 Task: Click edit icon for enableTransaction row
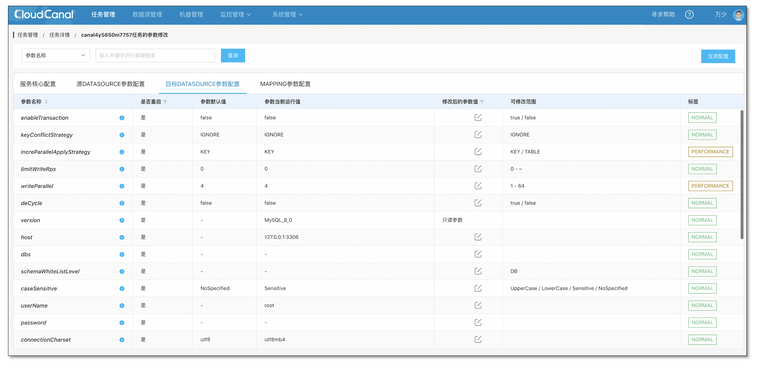(x=478, y=117)
